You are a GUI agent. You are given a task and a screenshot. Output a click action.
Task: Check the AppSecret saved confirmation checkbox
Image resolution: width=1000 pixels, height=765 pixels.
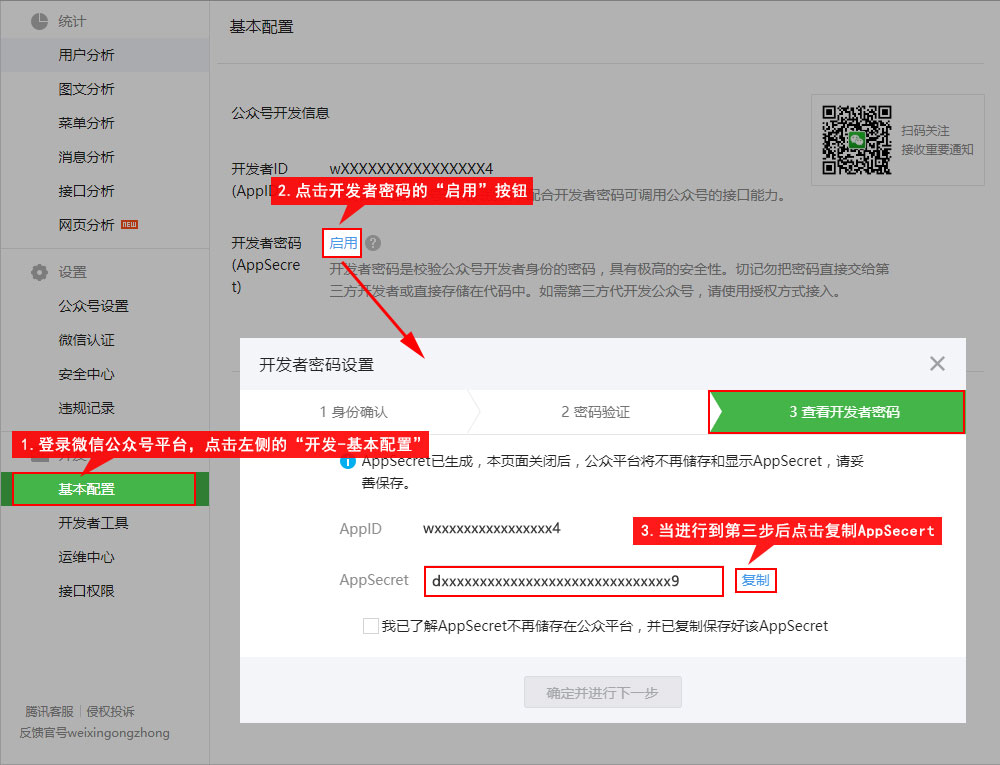371,626
